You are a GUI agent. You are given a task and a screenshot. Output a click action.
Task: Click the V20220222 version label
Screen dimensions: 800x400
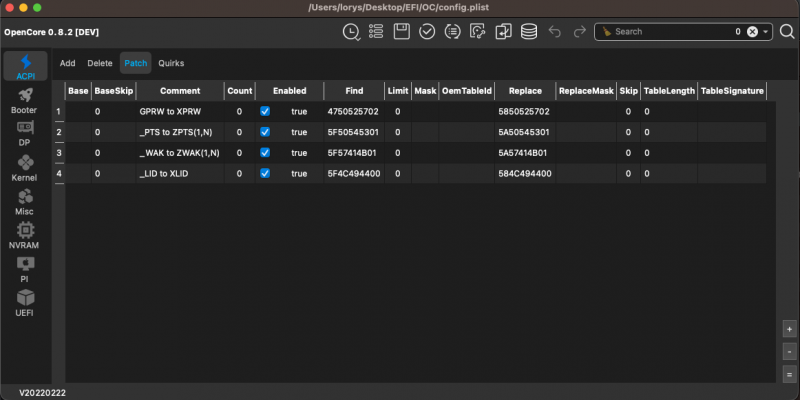coord(42,393)
